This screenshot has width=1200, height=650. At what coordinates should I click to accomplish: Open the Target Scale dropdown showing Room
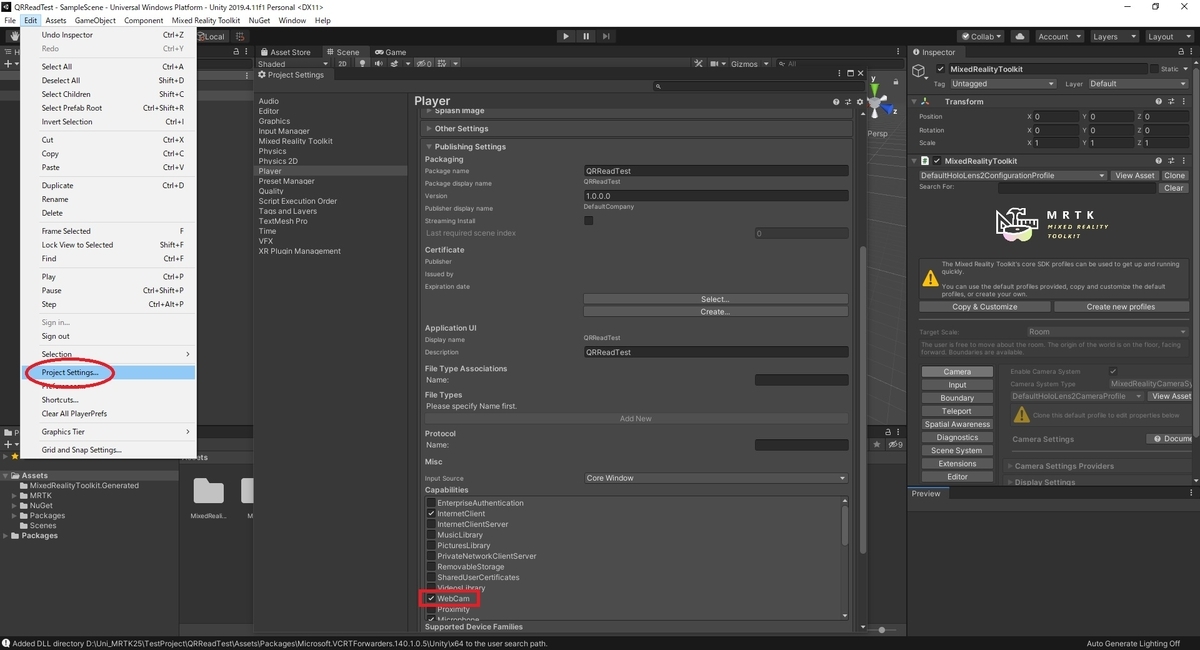[x=1107, y=332]
